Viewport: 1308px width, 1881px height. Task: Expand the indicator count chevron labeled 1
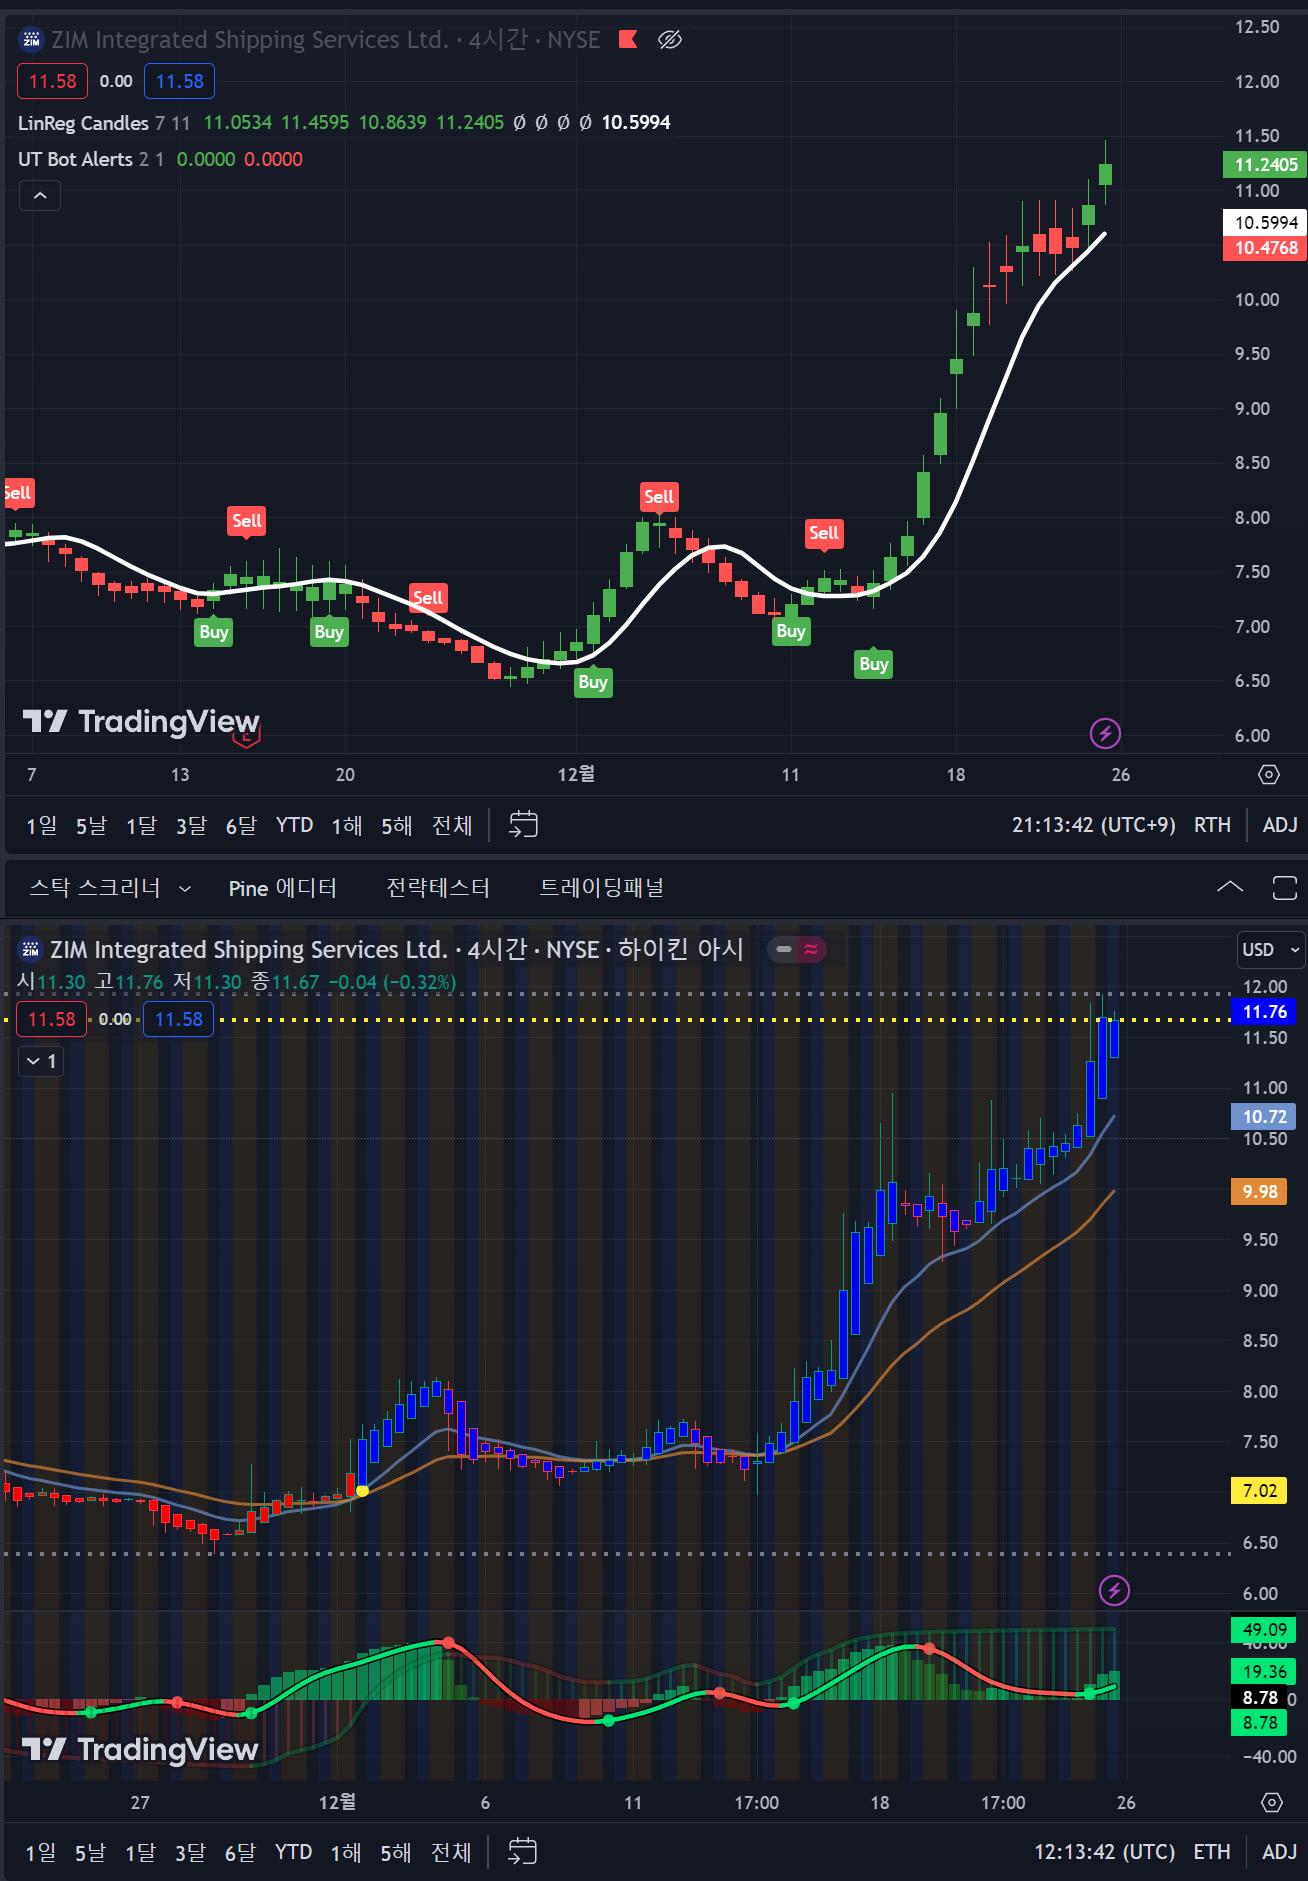coord(42,1061)
